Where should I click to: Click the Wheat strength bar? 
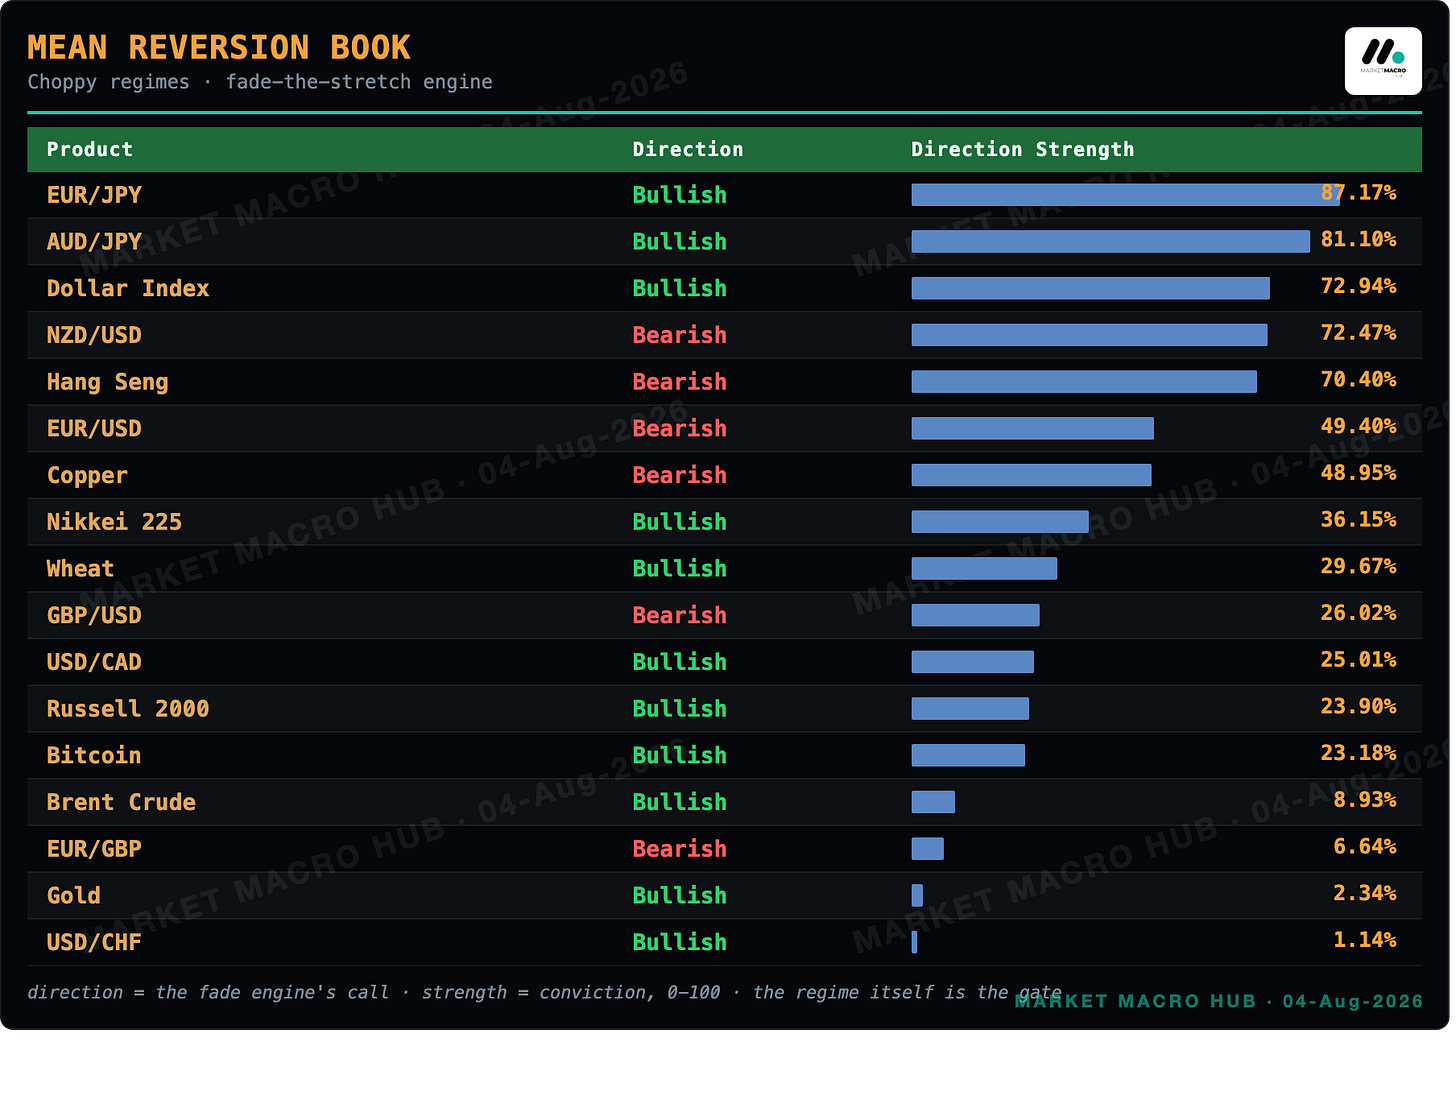pyautogui.click(x=984, y=569)
